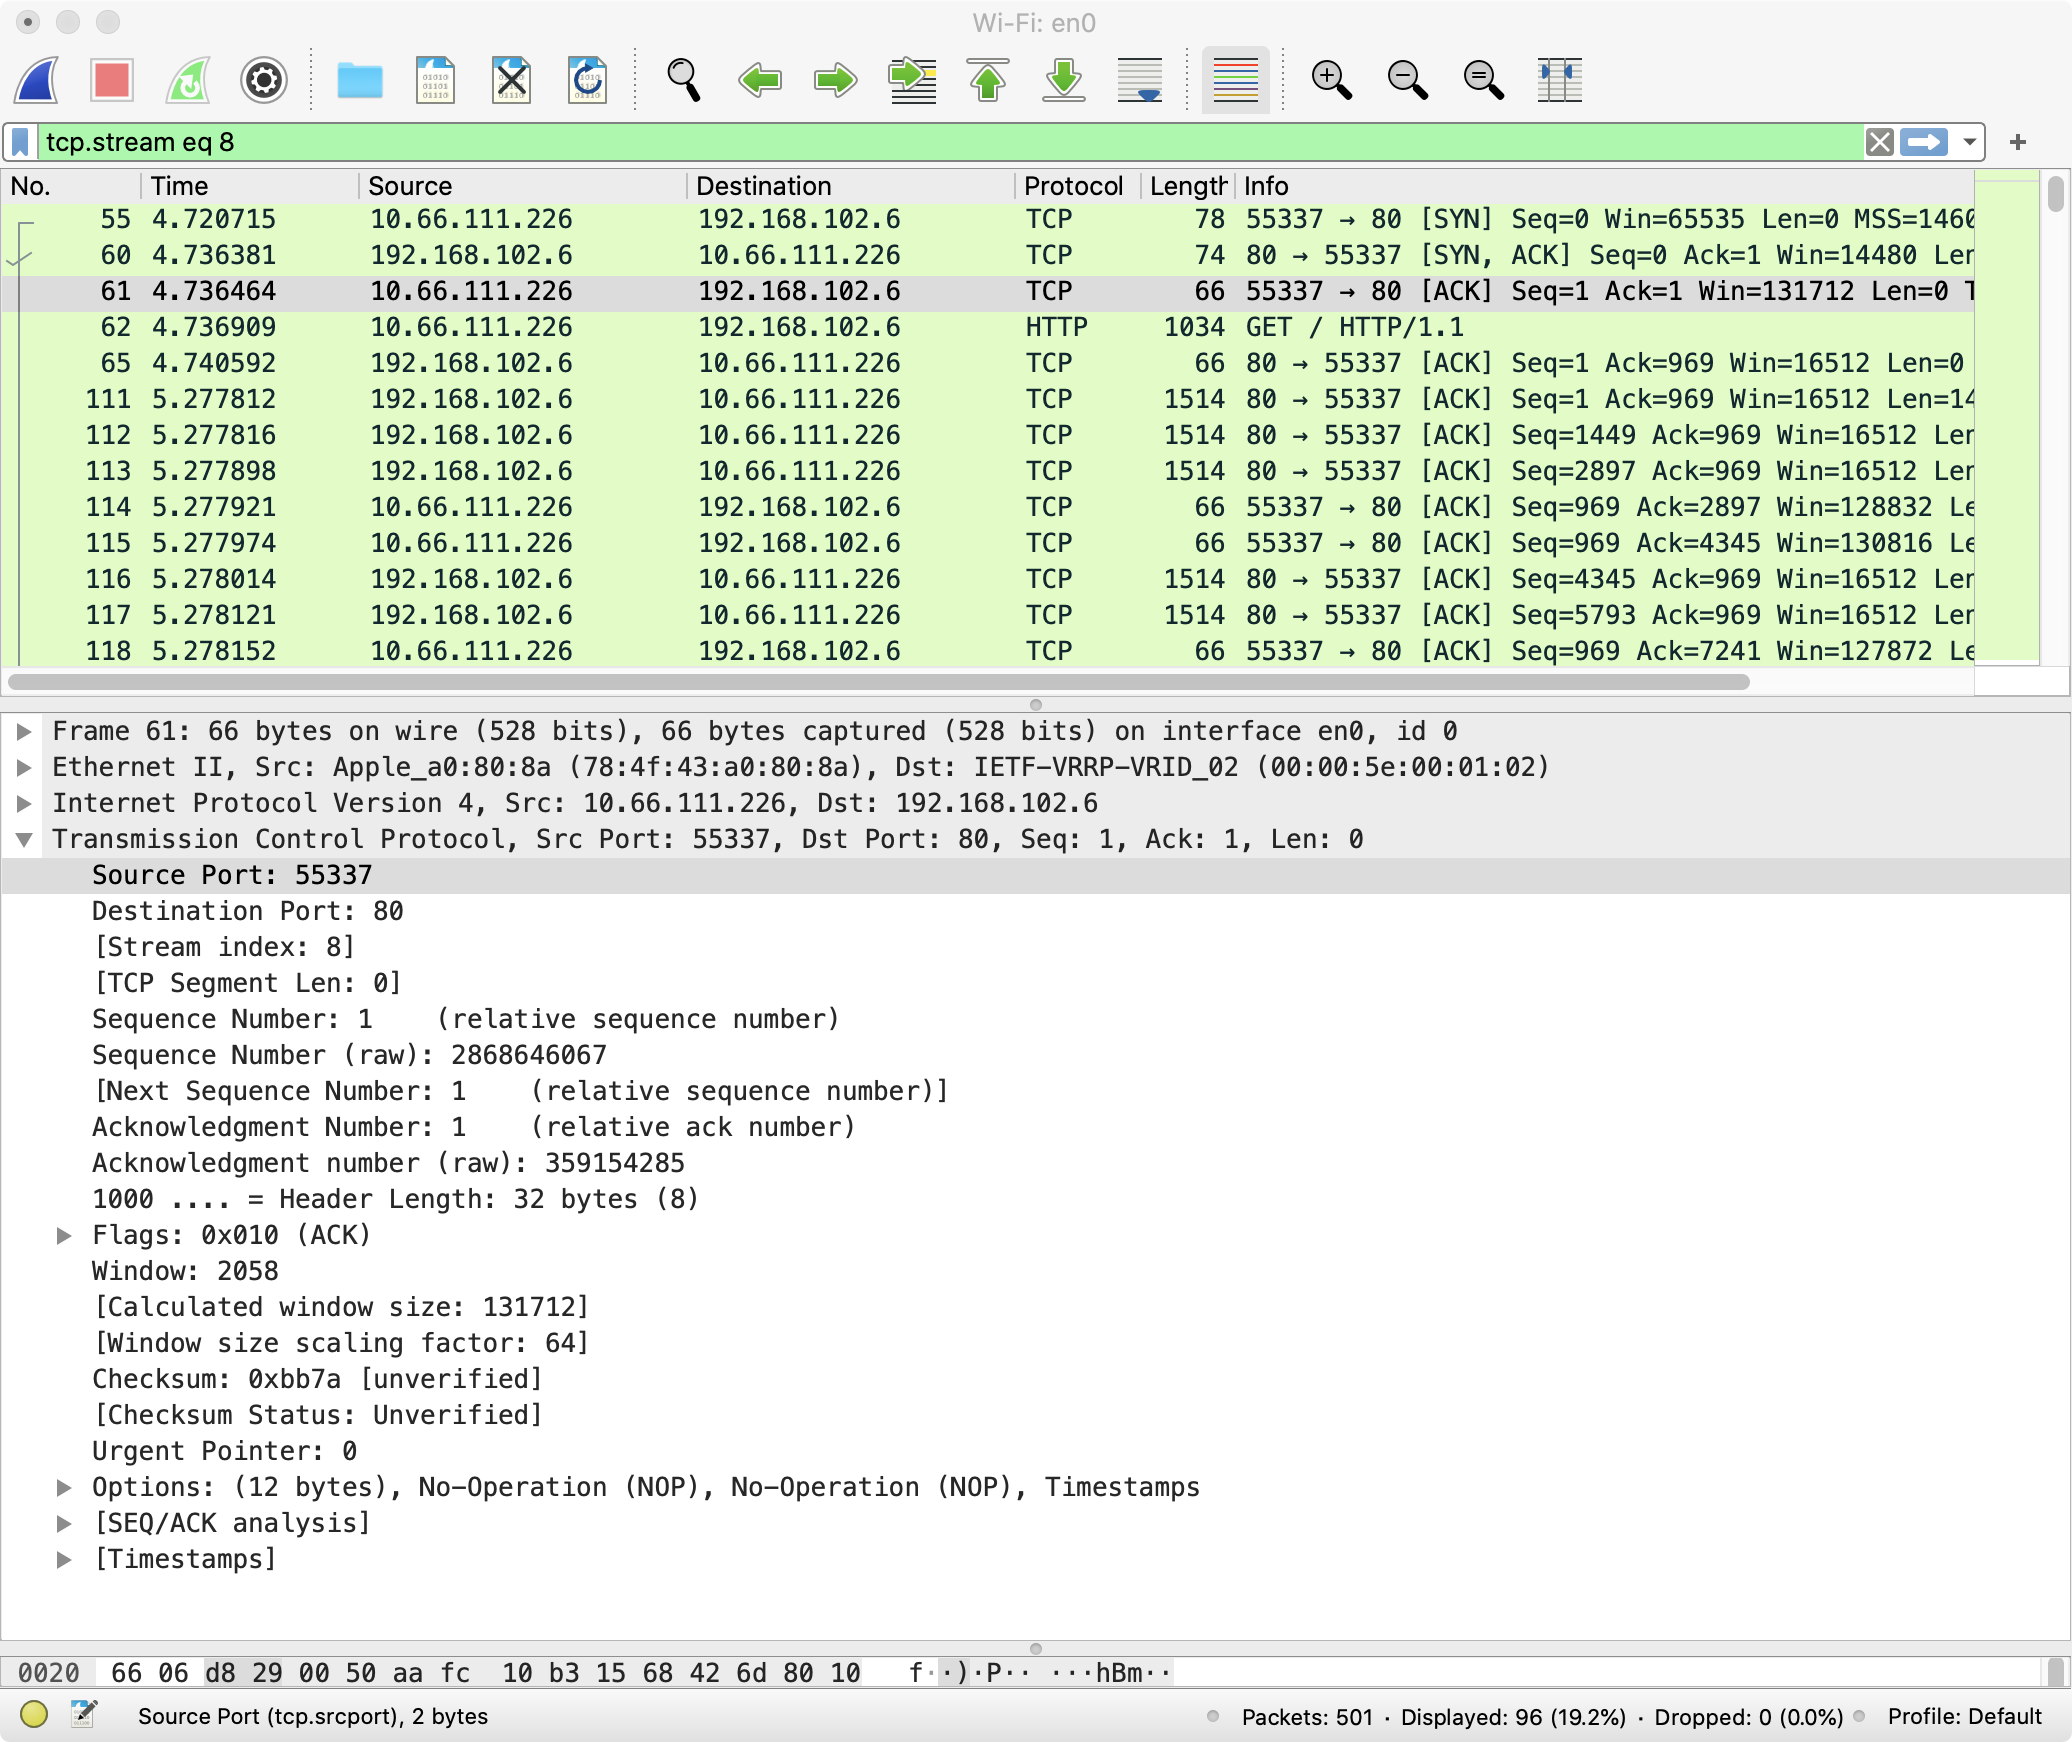2072x1742 pixels.
Task: Click go to specified packet icon
Action: (912, 80)
